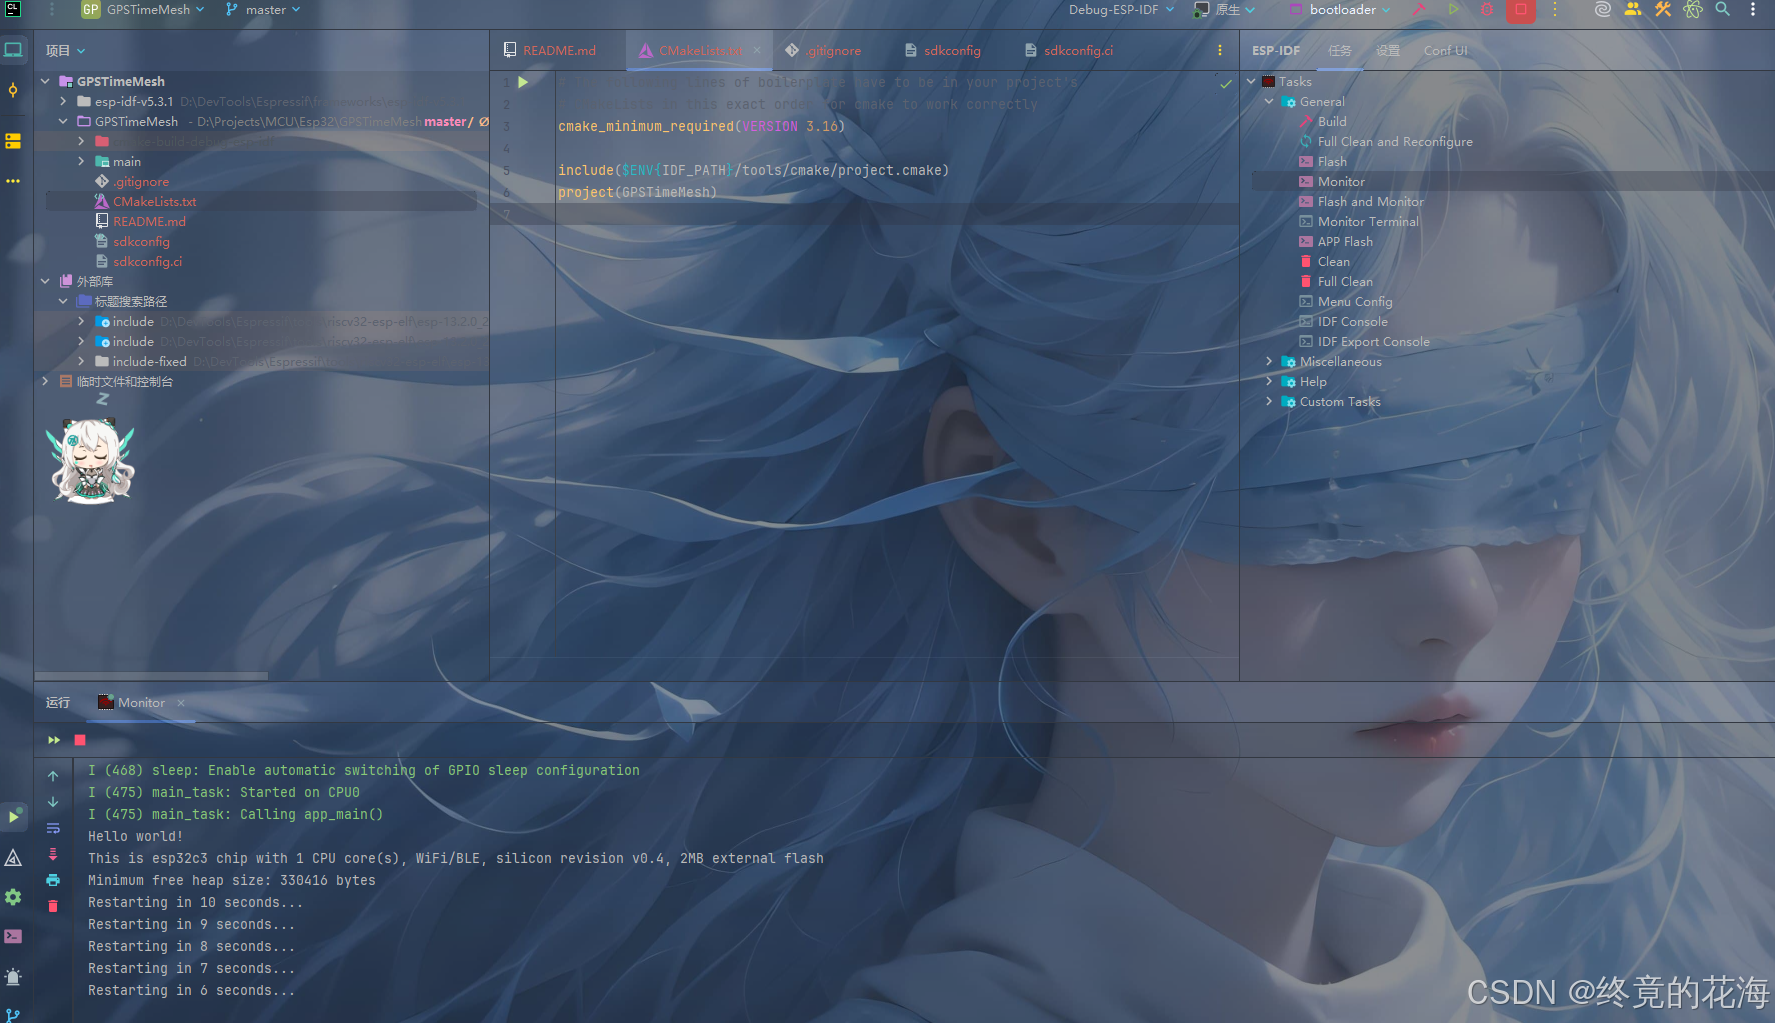Click the hammer Build icon in top toolbar
The image size is (1775, 1023).
click(1419, 10)
